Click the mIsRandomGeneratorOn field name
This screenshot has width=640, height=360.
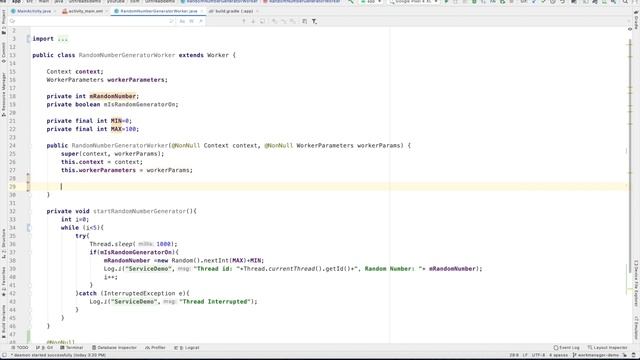coord(140,104)
